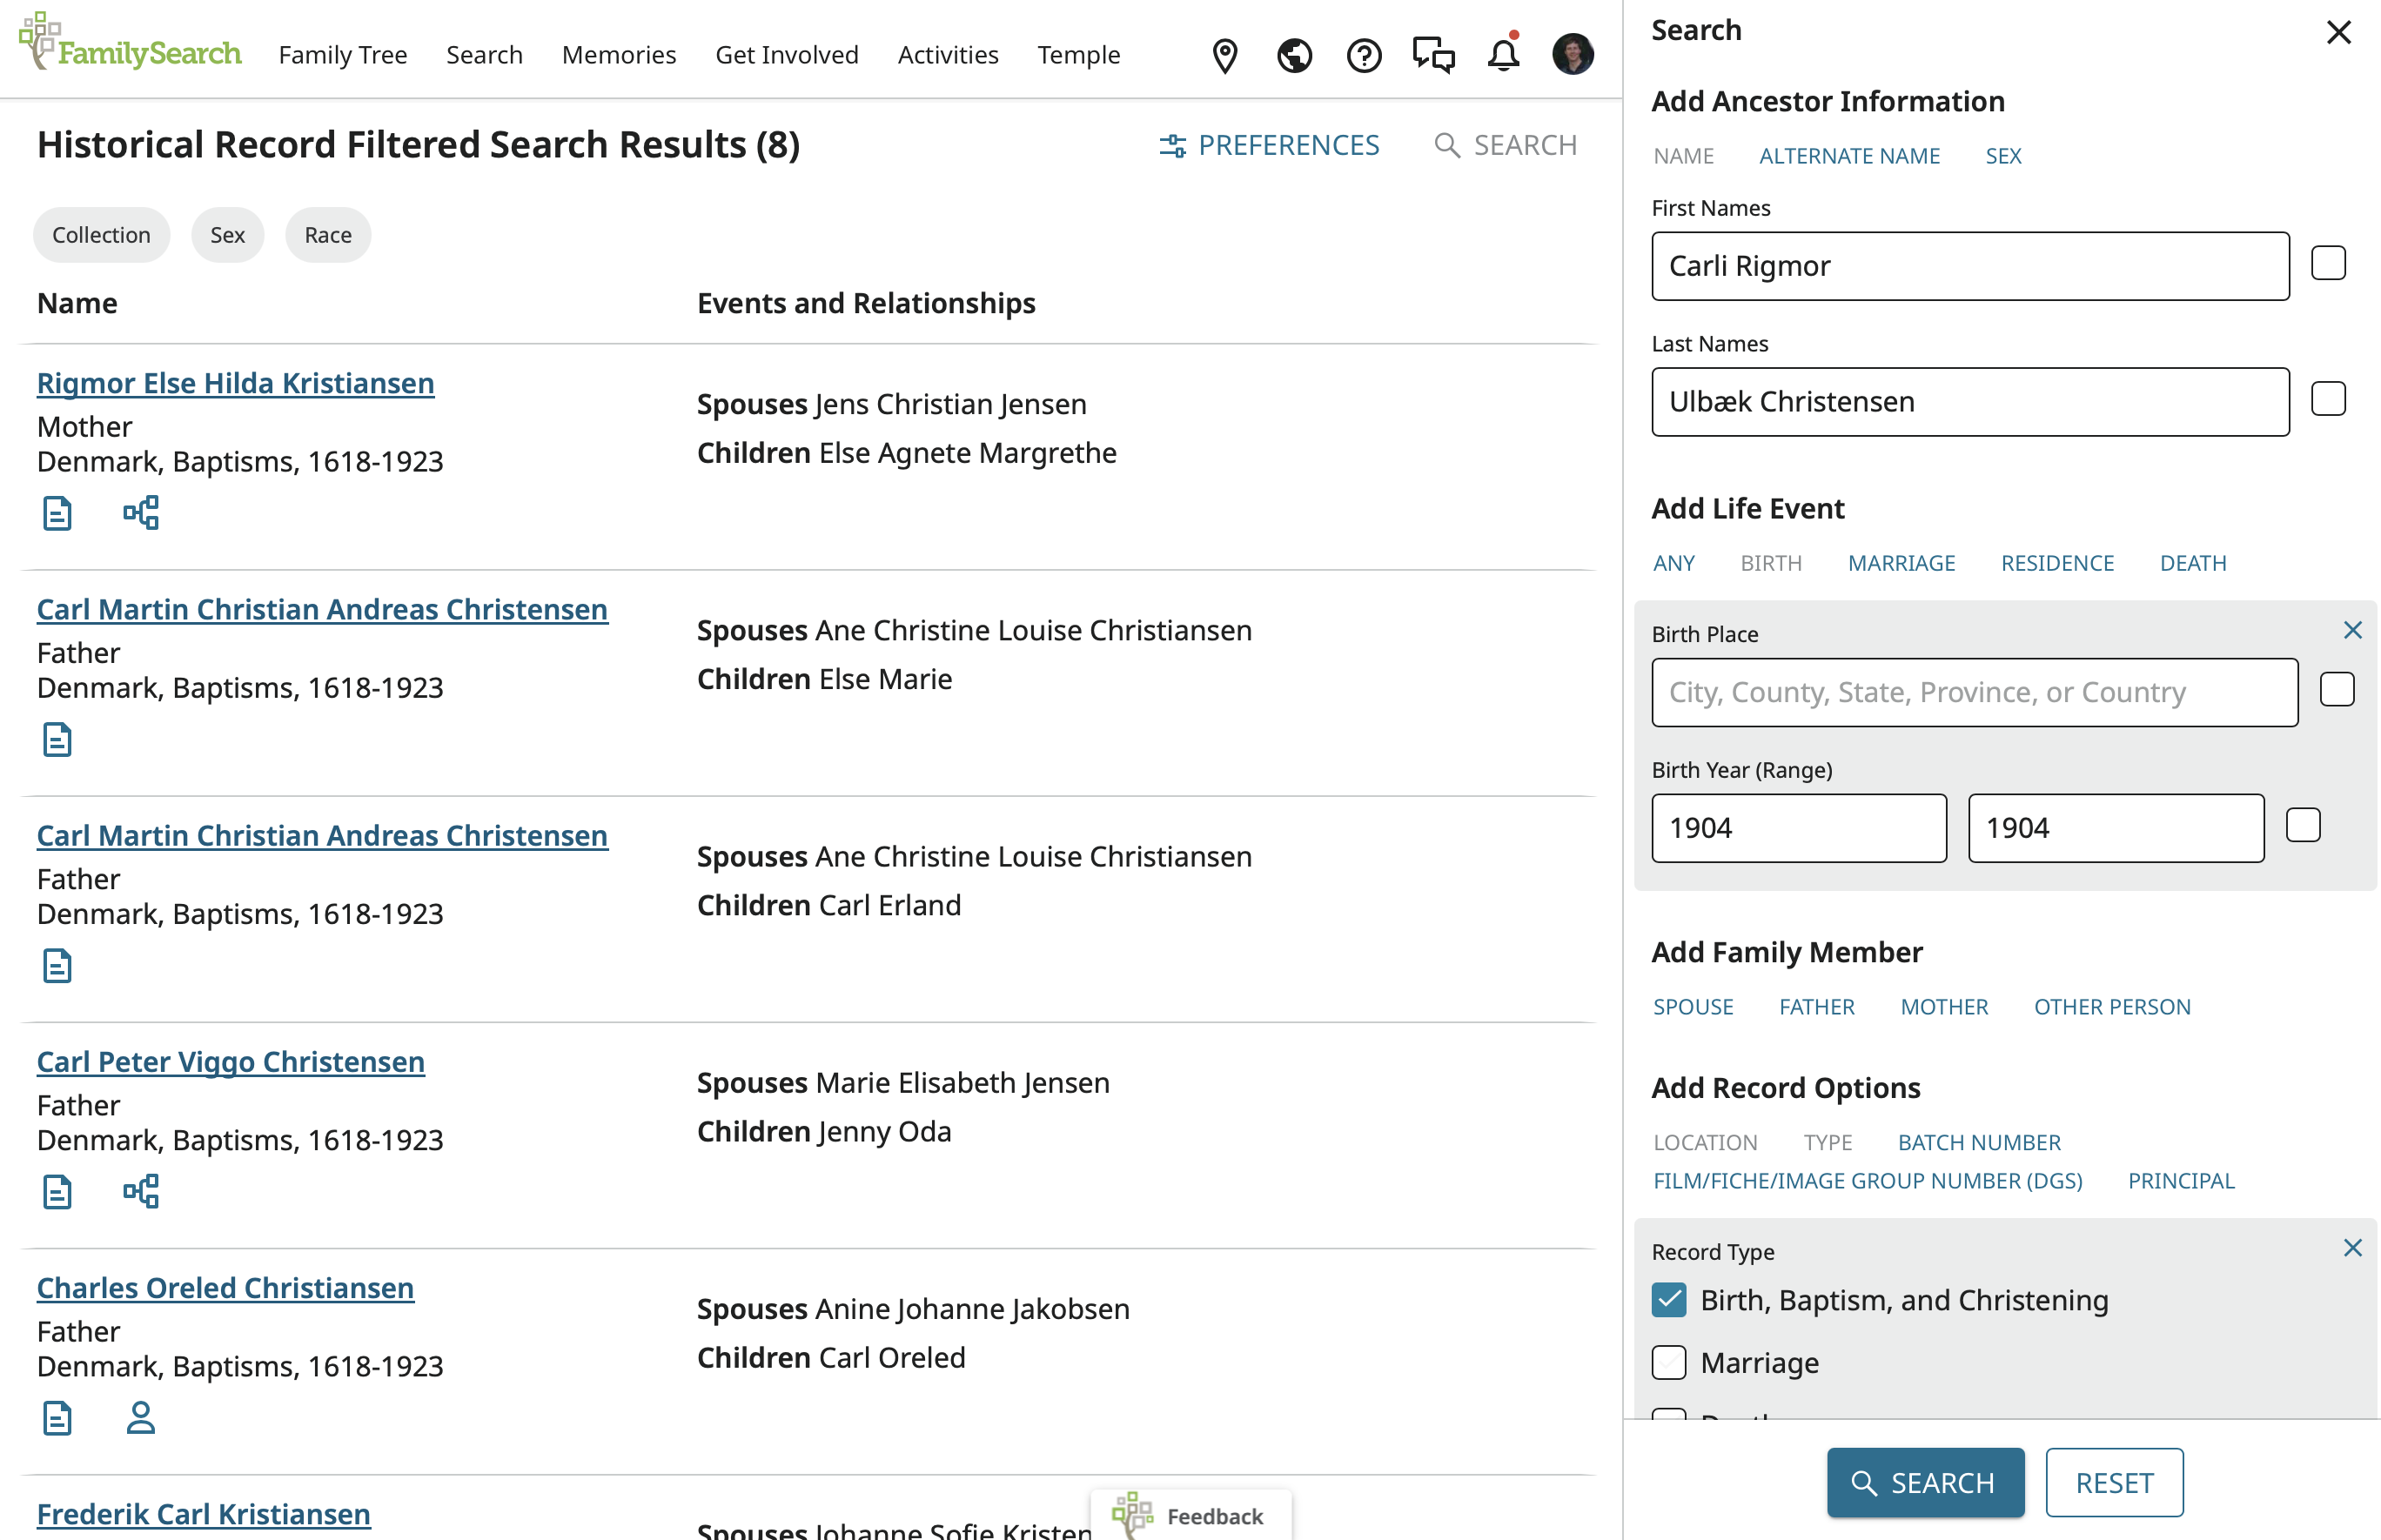Open the chat messages icon
This screenshot has width=2381, height=1540.
(1433, 55)
